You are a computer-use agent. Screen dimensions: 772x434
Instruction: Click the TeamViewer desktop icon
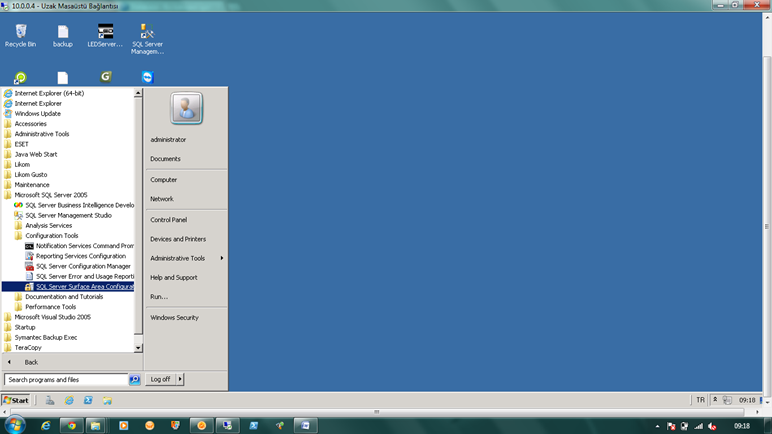tap(148, 77)
